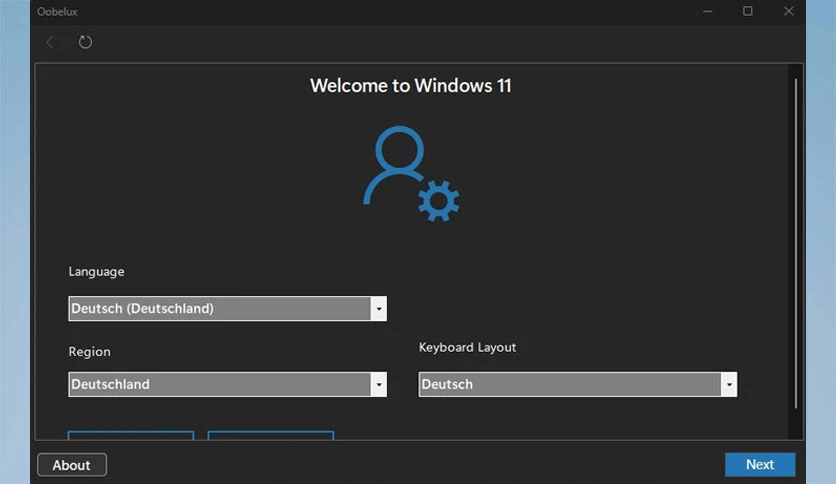Click the 'Welcome to Windows 11' heading
The width and height of the screenshot is (836, 484).
pos(411,86)
